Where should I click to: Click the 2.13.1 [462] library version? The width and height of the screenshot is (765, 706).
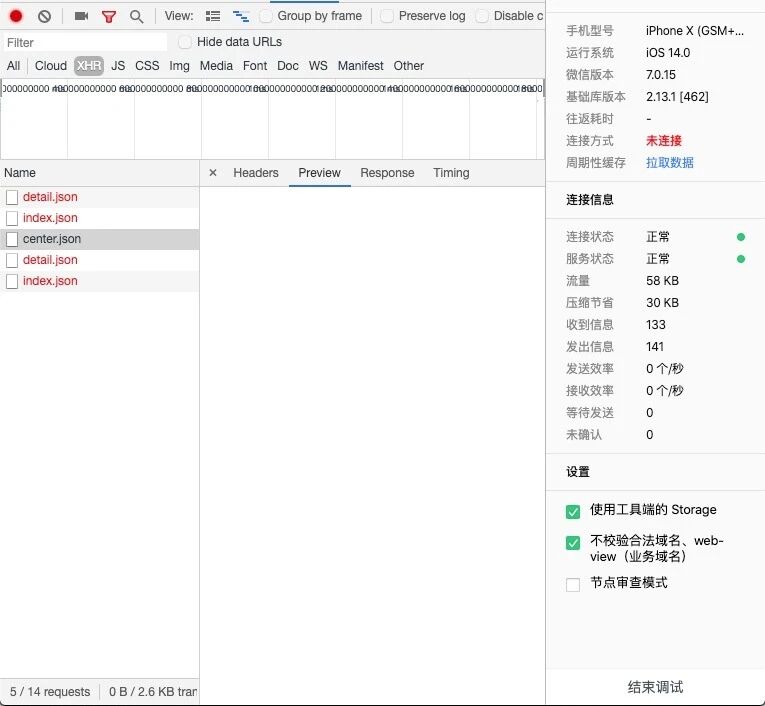(677, 97)
